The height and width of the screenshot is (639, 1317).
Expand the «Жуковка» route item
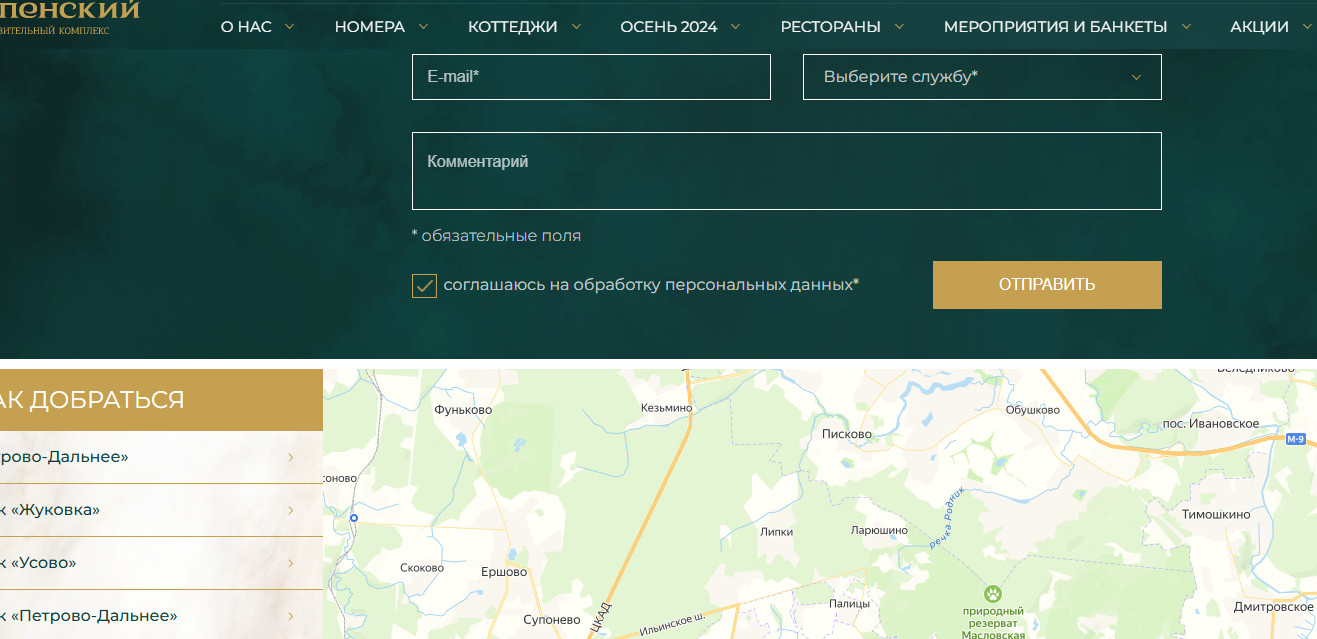point(161,510)
